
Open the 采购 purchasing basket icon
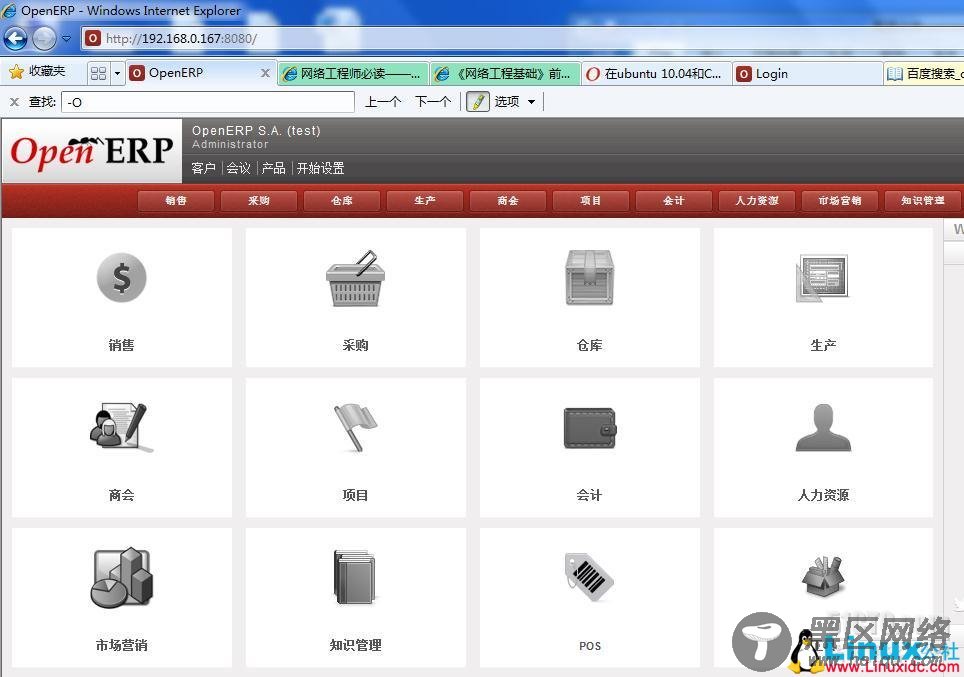point(355,279)
